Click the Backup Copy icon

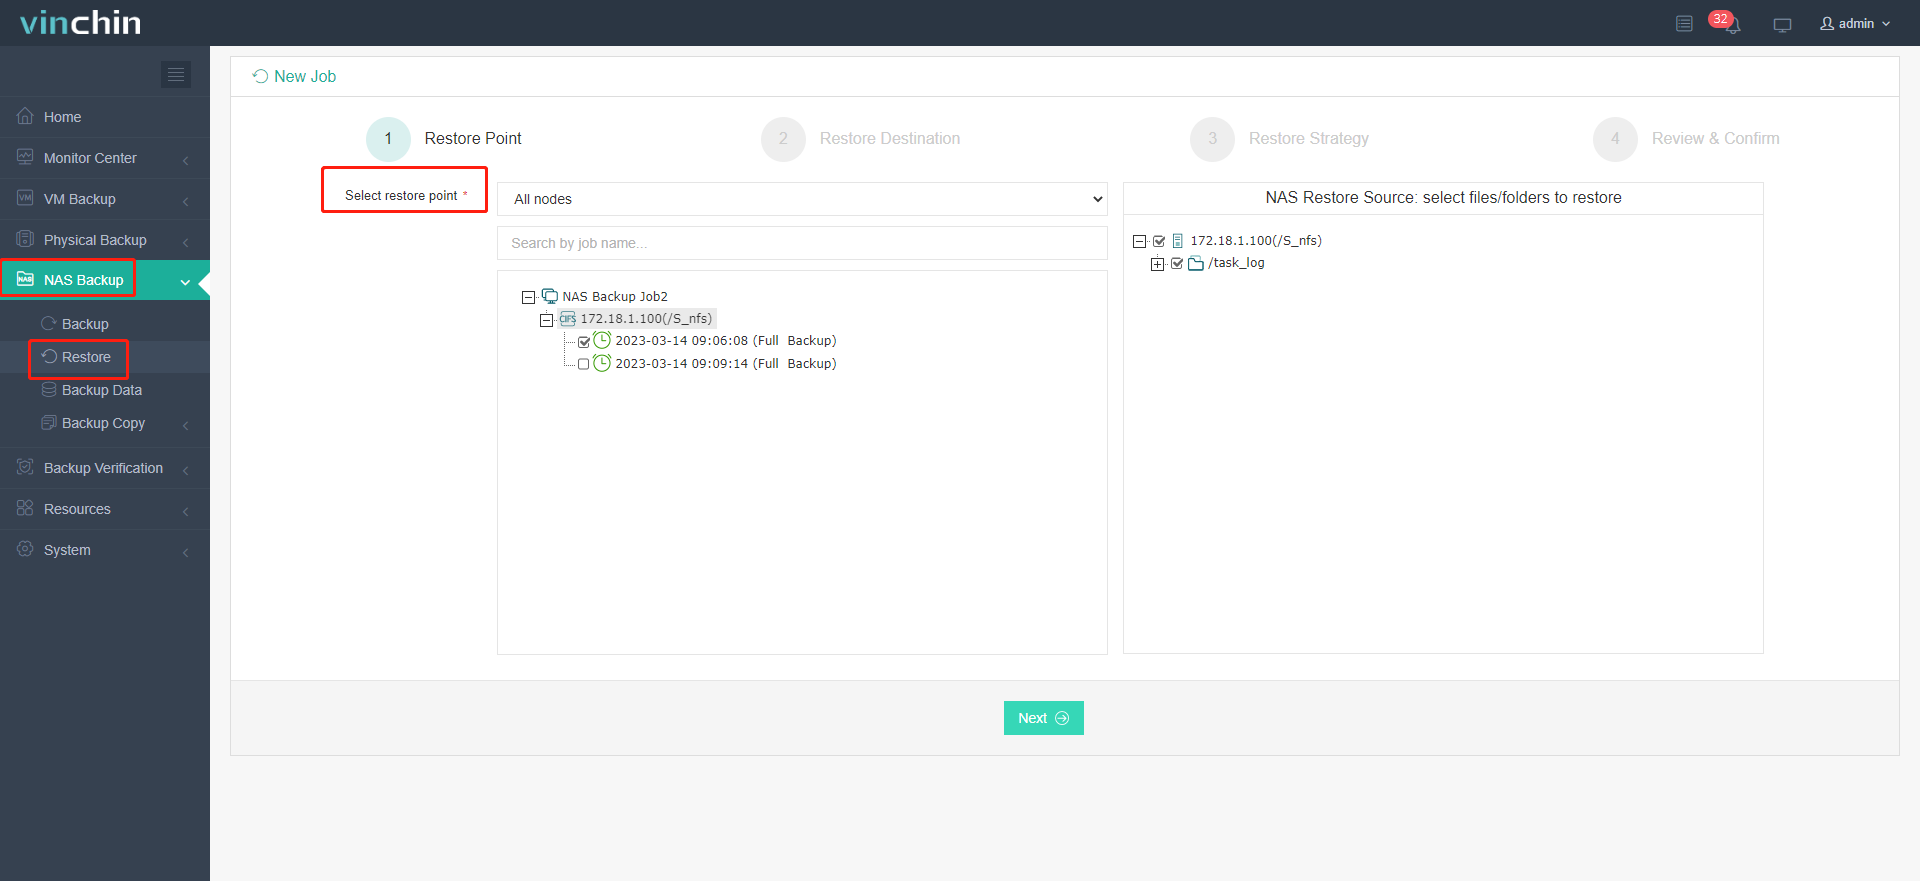(48, 422)
